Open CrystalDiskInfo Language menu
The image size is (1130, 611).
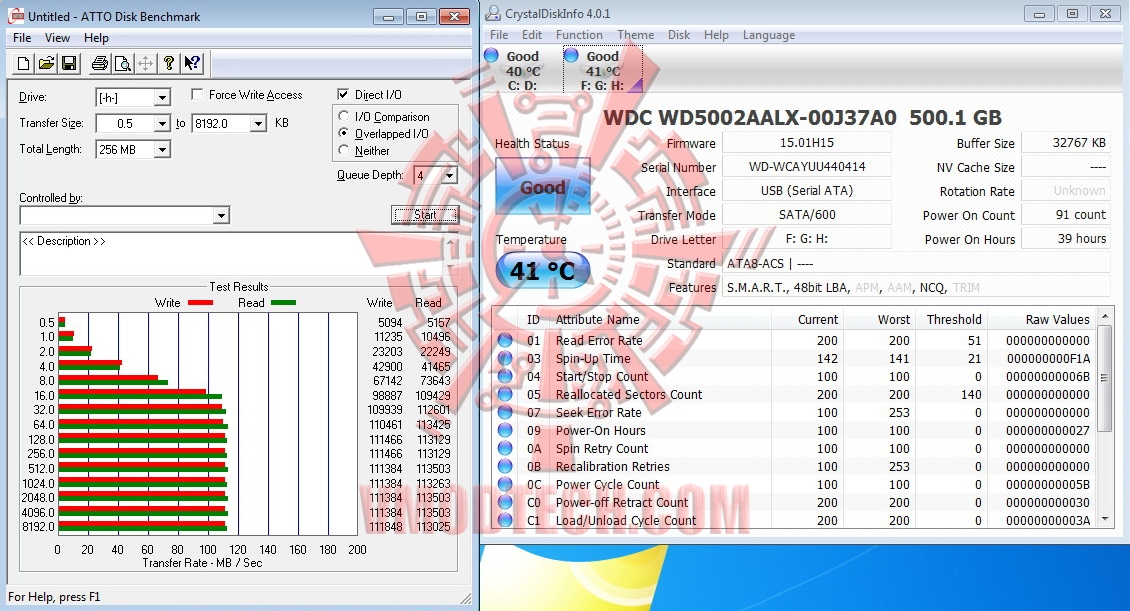point(769,35)
